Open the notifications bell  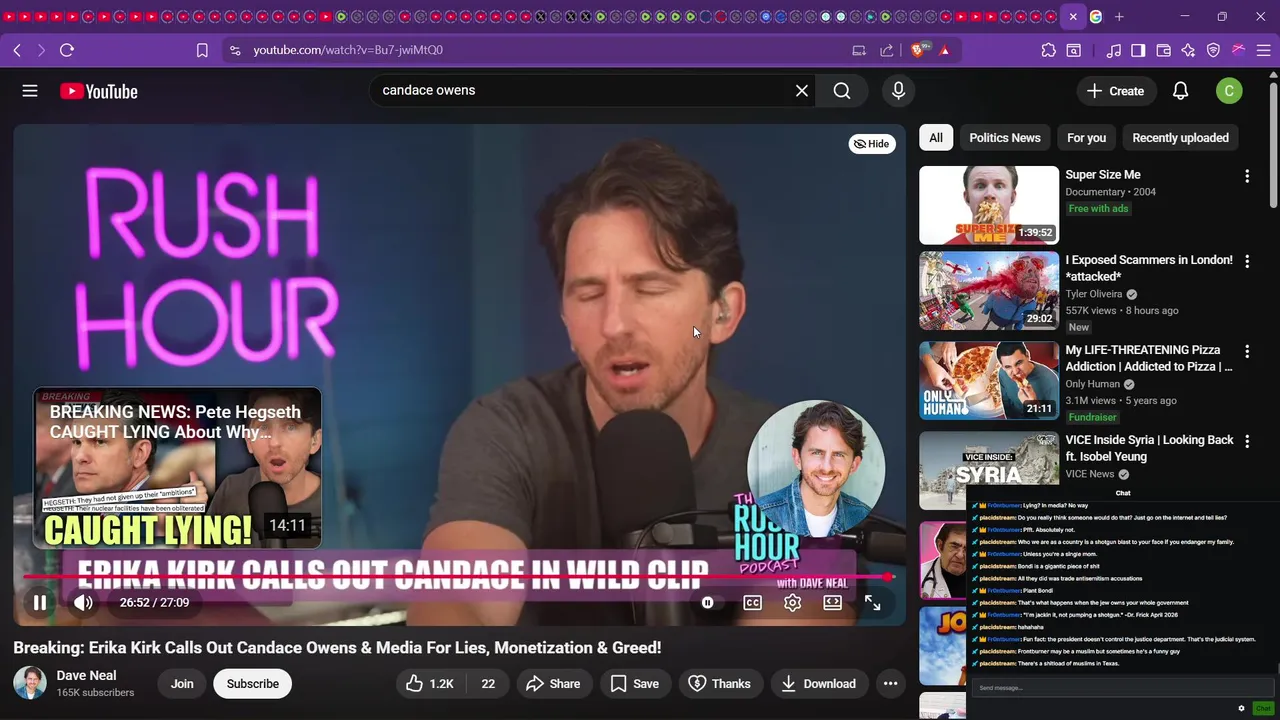[1180, 91]
